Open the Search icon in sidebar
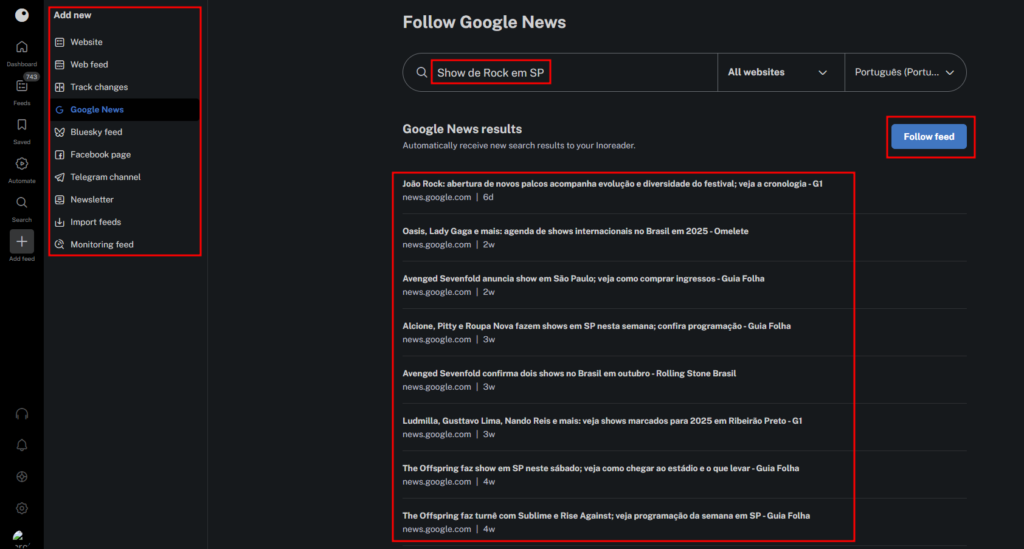Viewport: 1024px width, 549px height. coord(22,203)
